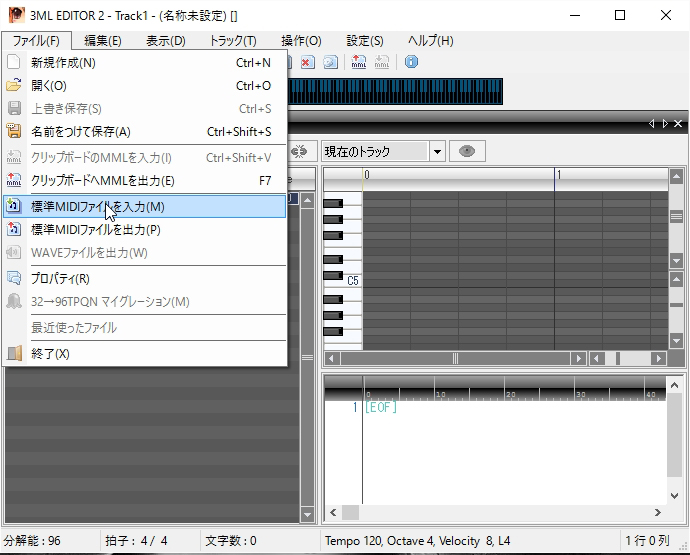Select 標準MIDIファイルを入力(M) import entry
The image size is (690, 555).
[x=144, y=206]
